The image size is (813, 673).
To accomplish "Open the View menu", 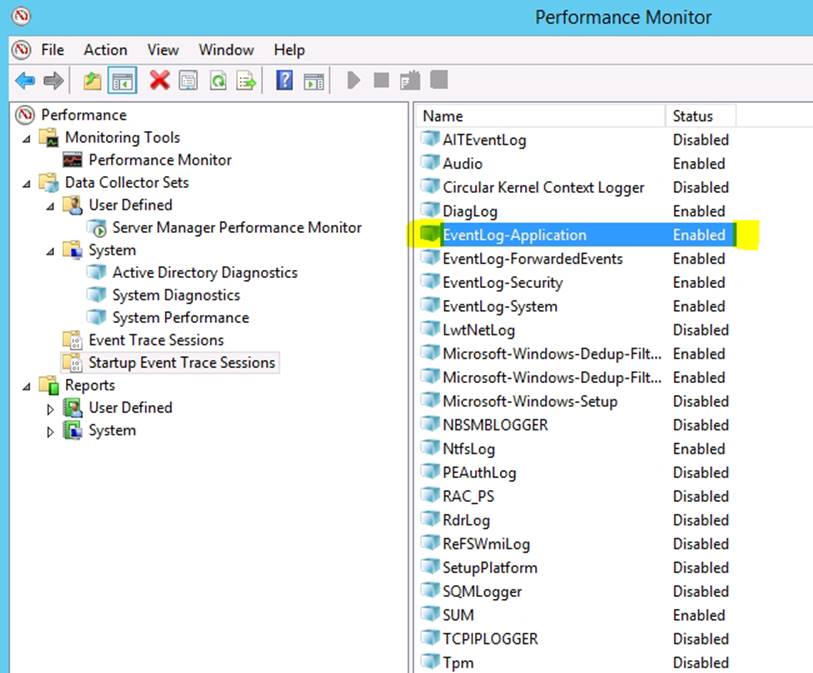I will [163, 49].
